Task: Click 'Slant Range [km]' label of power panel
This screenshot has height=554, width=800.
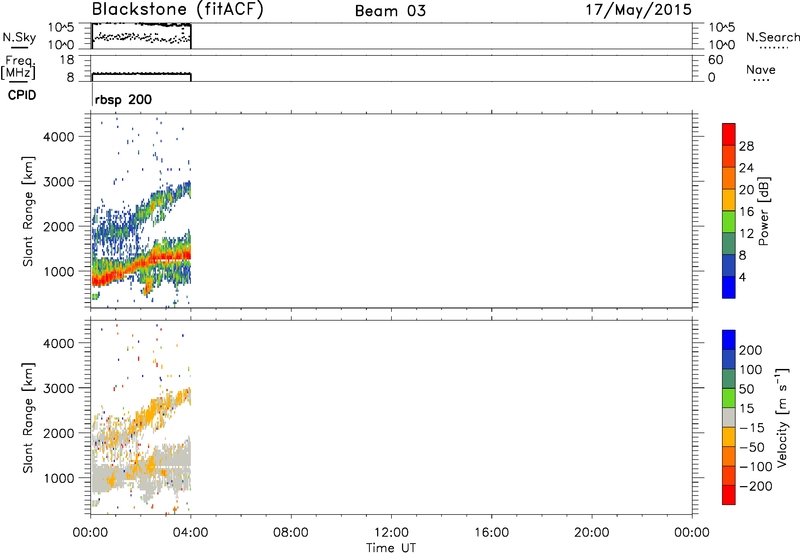Action: [x=28, y=211]
